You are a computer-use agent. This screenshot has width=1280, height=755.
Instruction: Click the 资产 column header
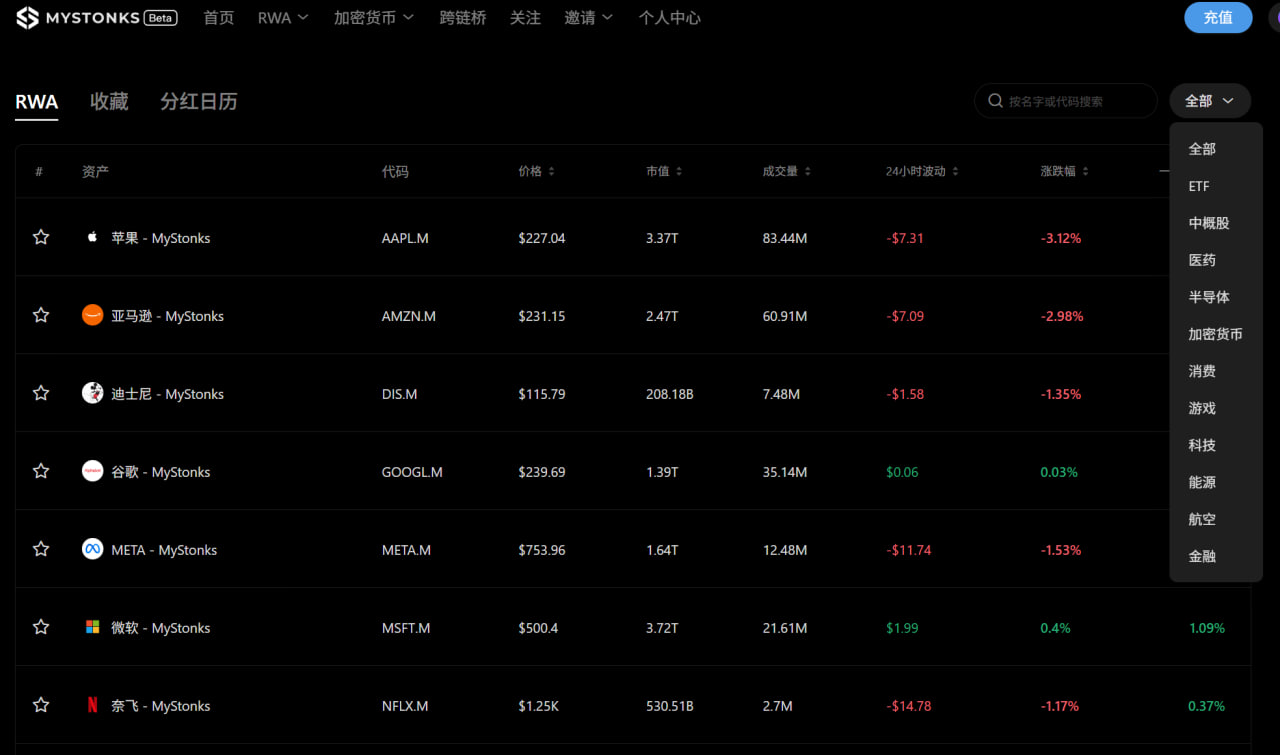[x=95, y=171]
